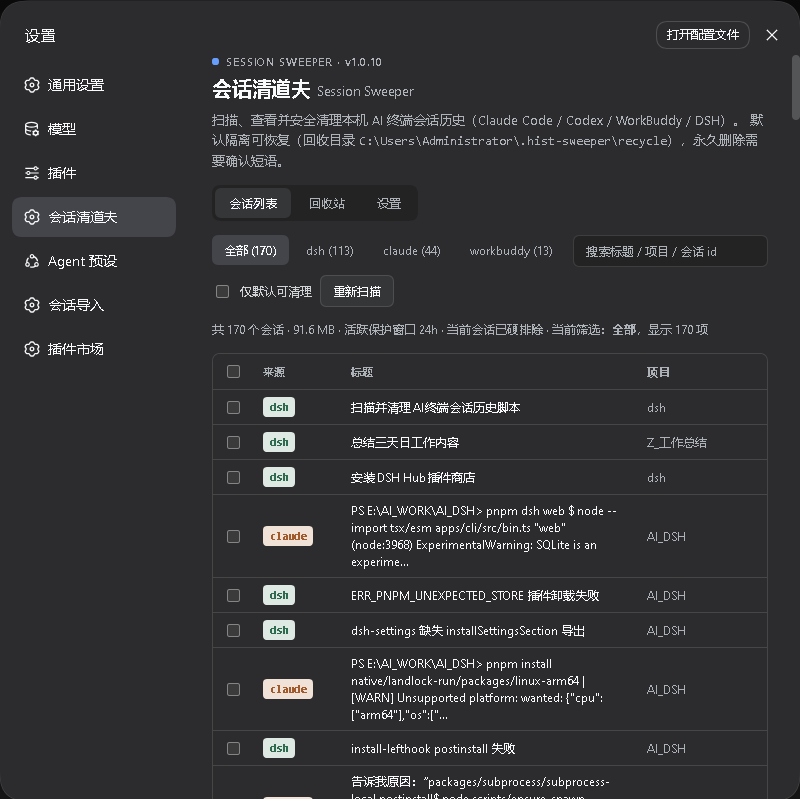Viewport: 800px width, 799px height.
Task: Check the install-lefthook postinstall 失败 row
Action: (233, 748)
